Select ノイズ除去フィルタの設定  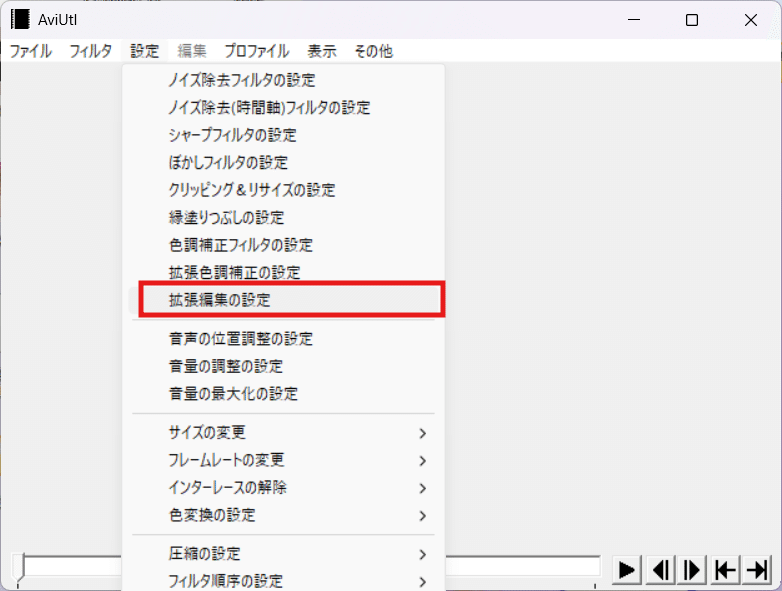pyautogui.click(x=283, y=80)
